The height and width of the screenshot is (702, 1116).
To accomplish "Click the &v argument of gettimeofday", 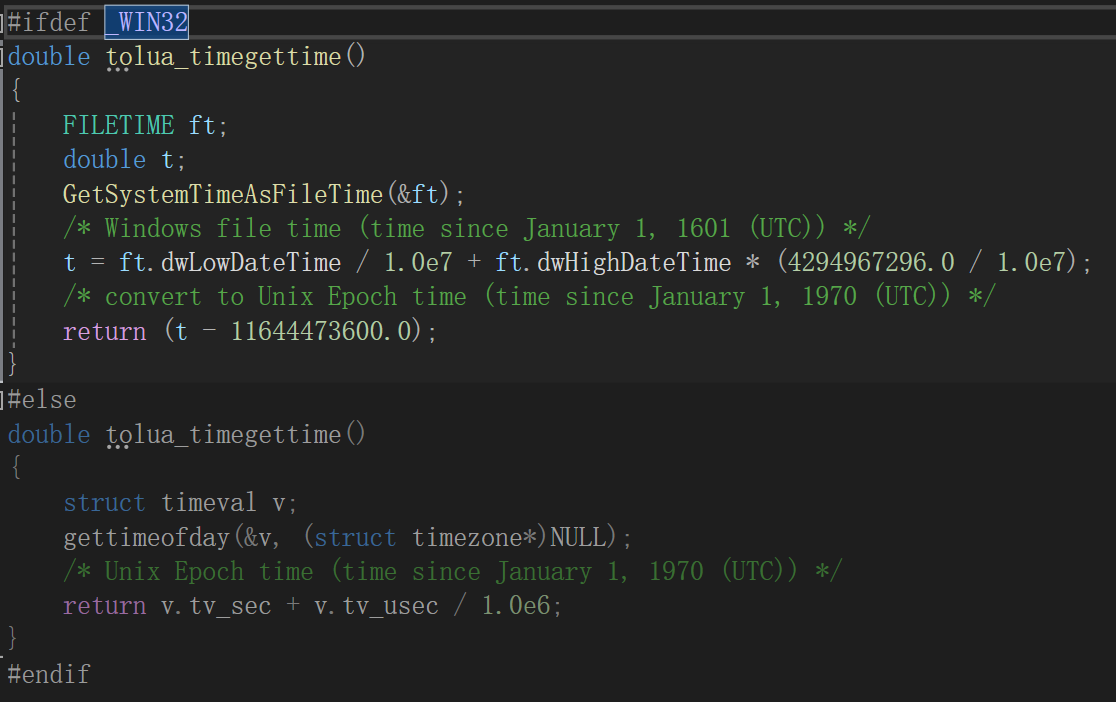I will click(x=257, y=538).
